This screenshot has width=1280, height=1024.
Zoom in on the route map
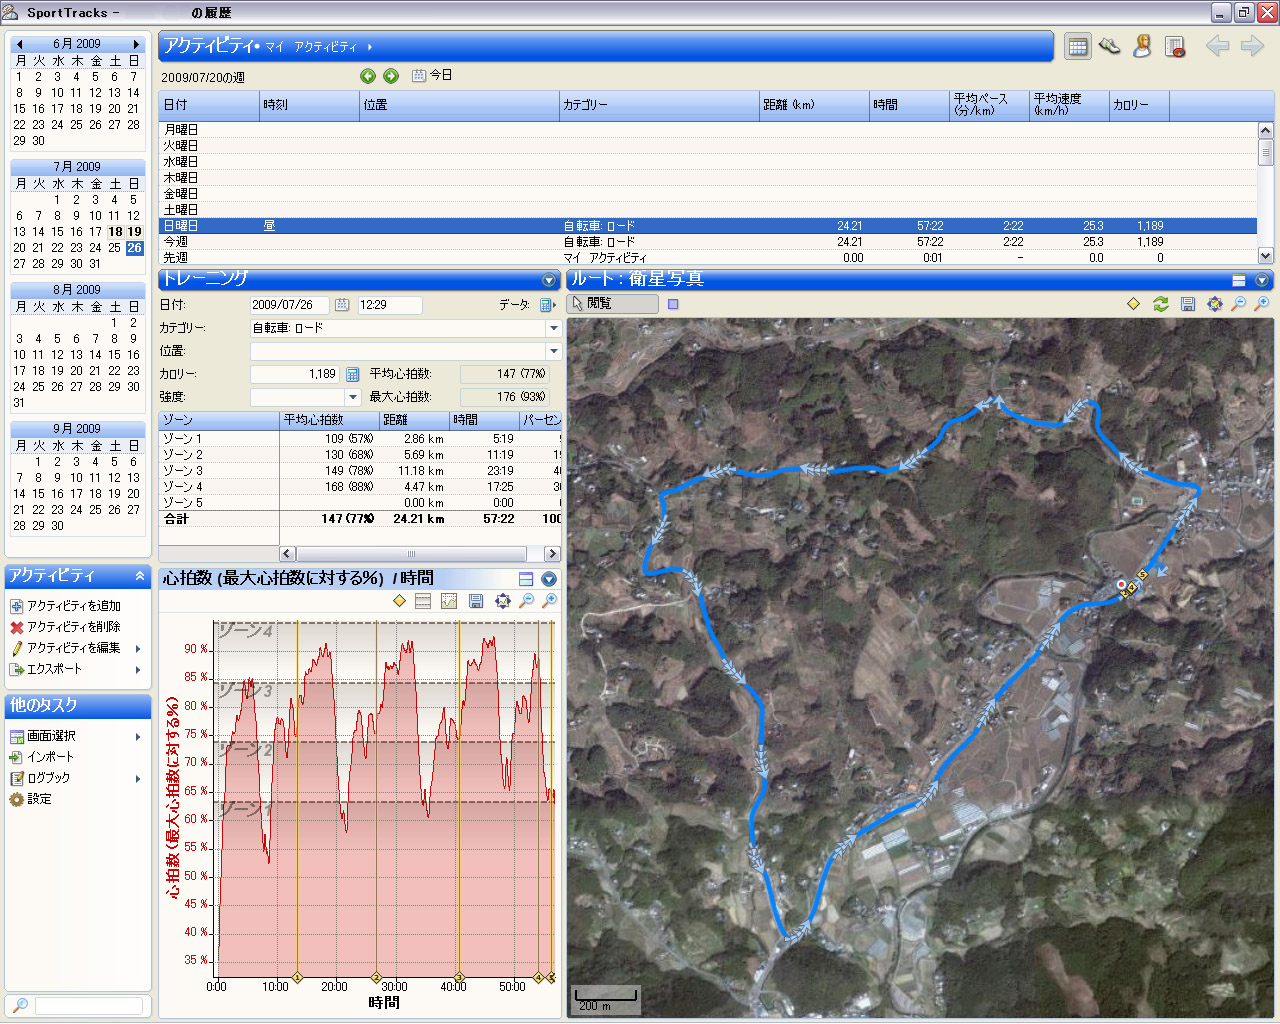coord(1262,304)
